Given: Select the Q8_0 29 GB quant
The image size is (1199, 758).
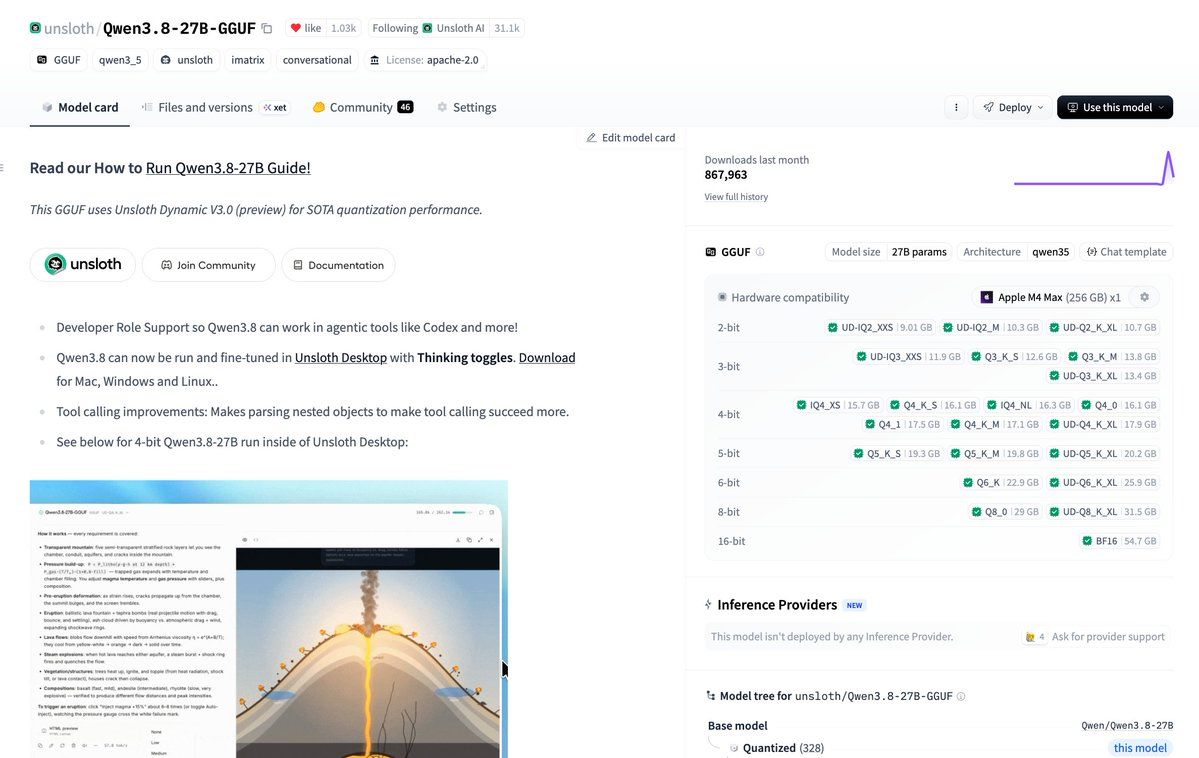Looking at the screenshot, I should pos(1005,512).
